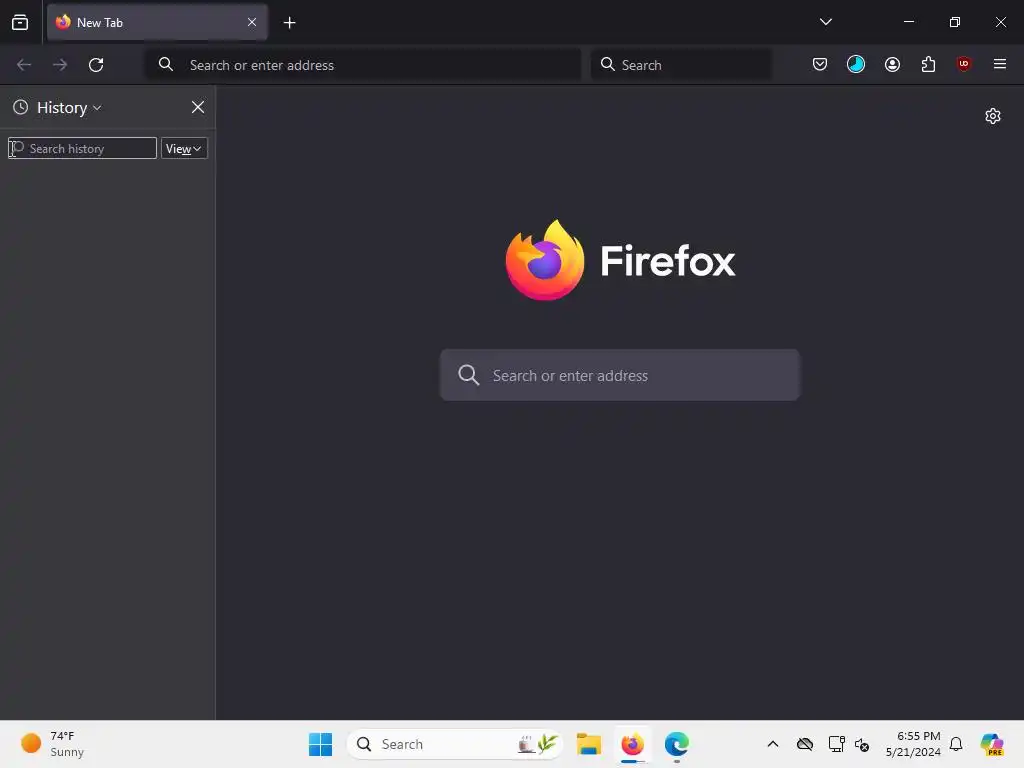The width and height of the screenshot is (1024, 768).
Task: Show hidden system tray icons
Action: point(773,744)
